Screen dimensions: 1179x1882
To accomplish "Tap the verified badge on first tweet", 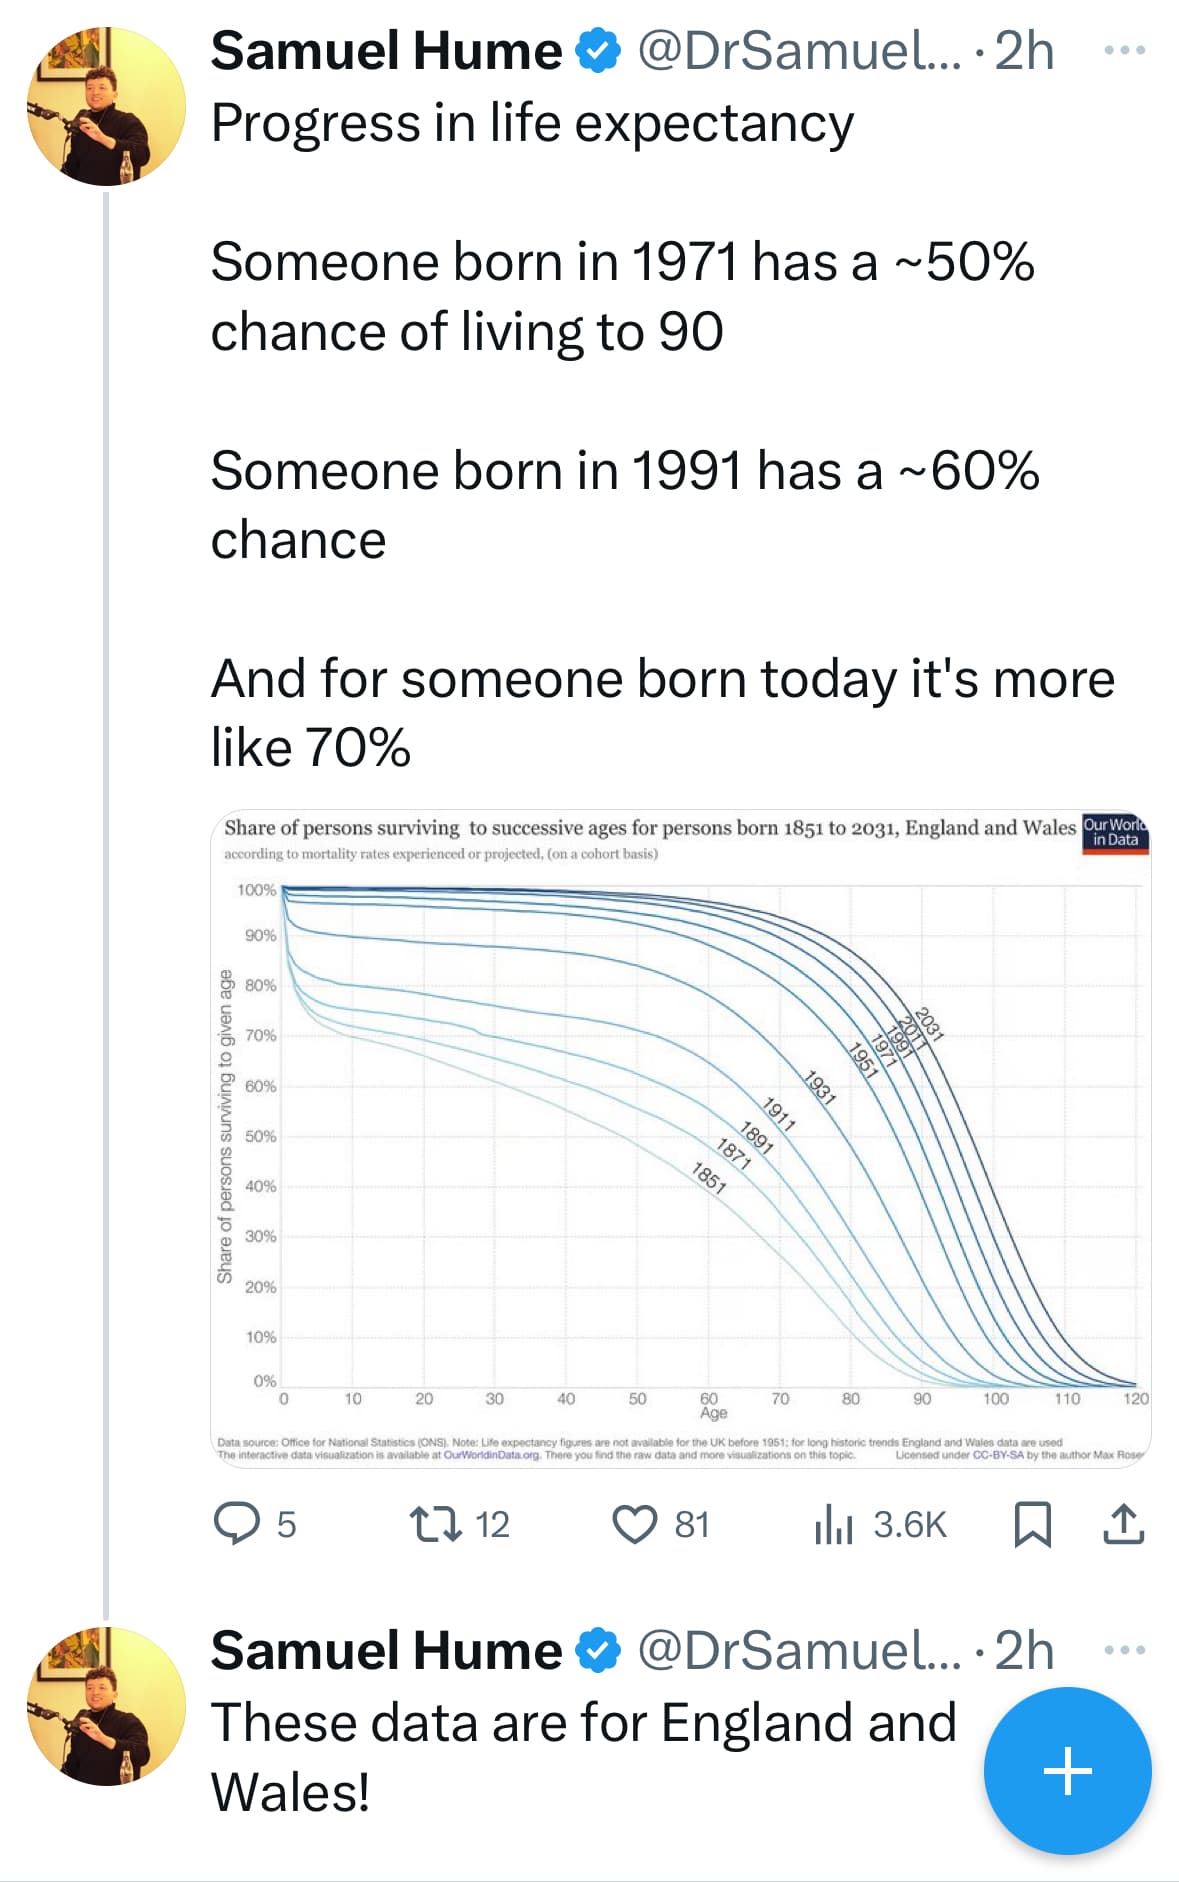I will tap(599, 51).
